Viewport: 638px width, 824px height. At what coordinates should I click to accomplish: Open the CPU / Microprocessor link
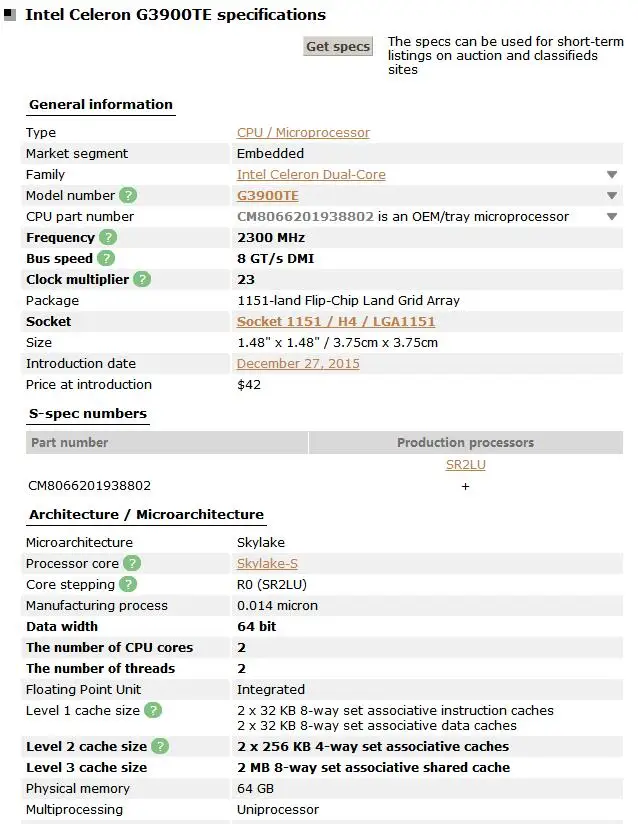pyautogui.click(x=303, y=133)
